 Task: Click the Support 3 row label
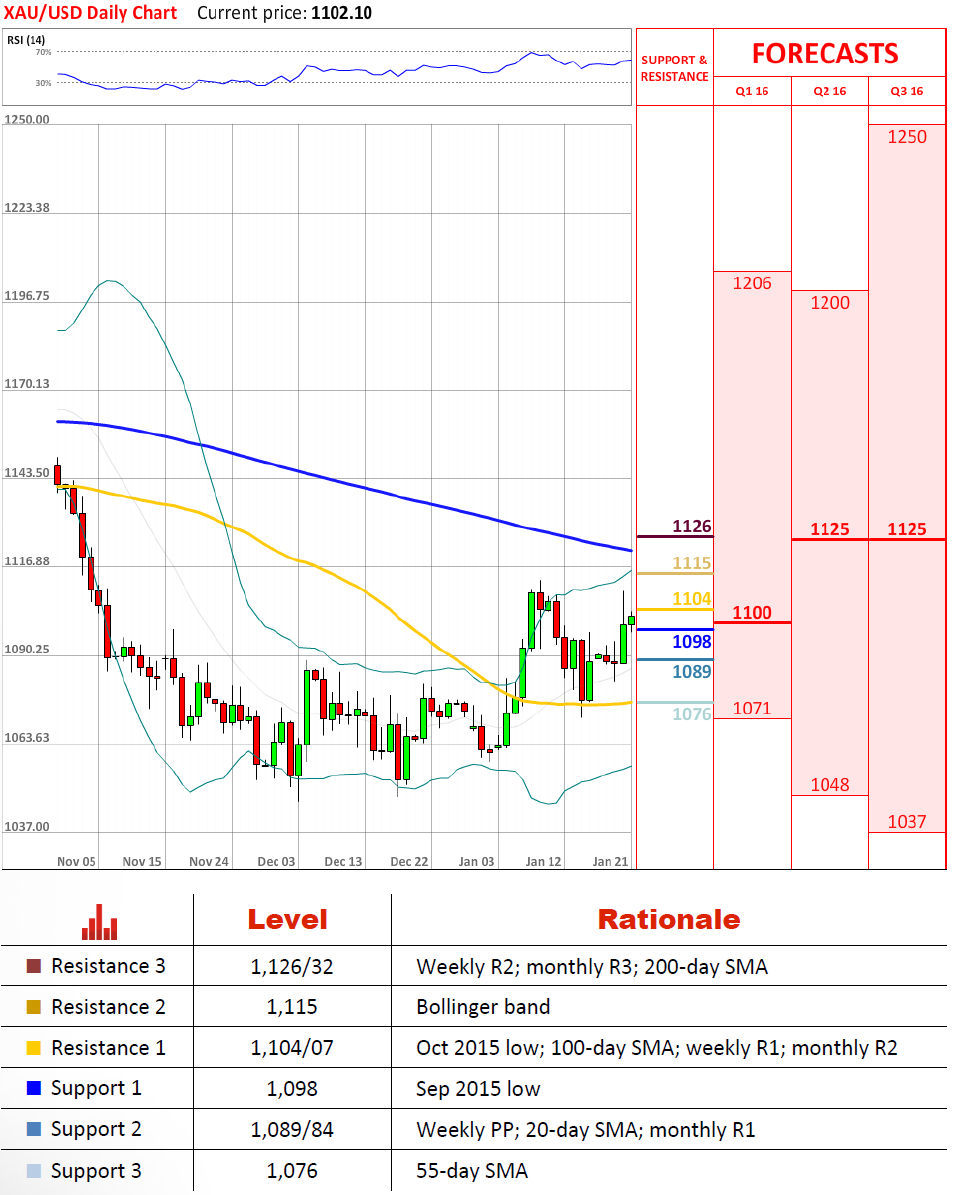[x=96, y=1171]
